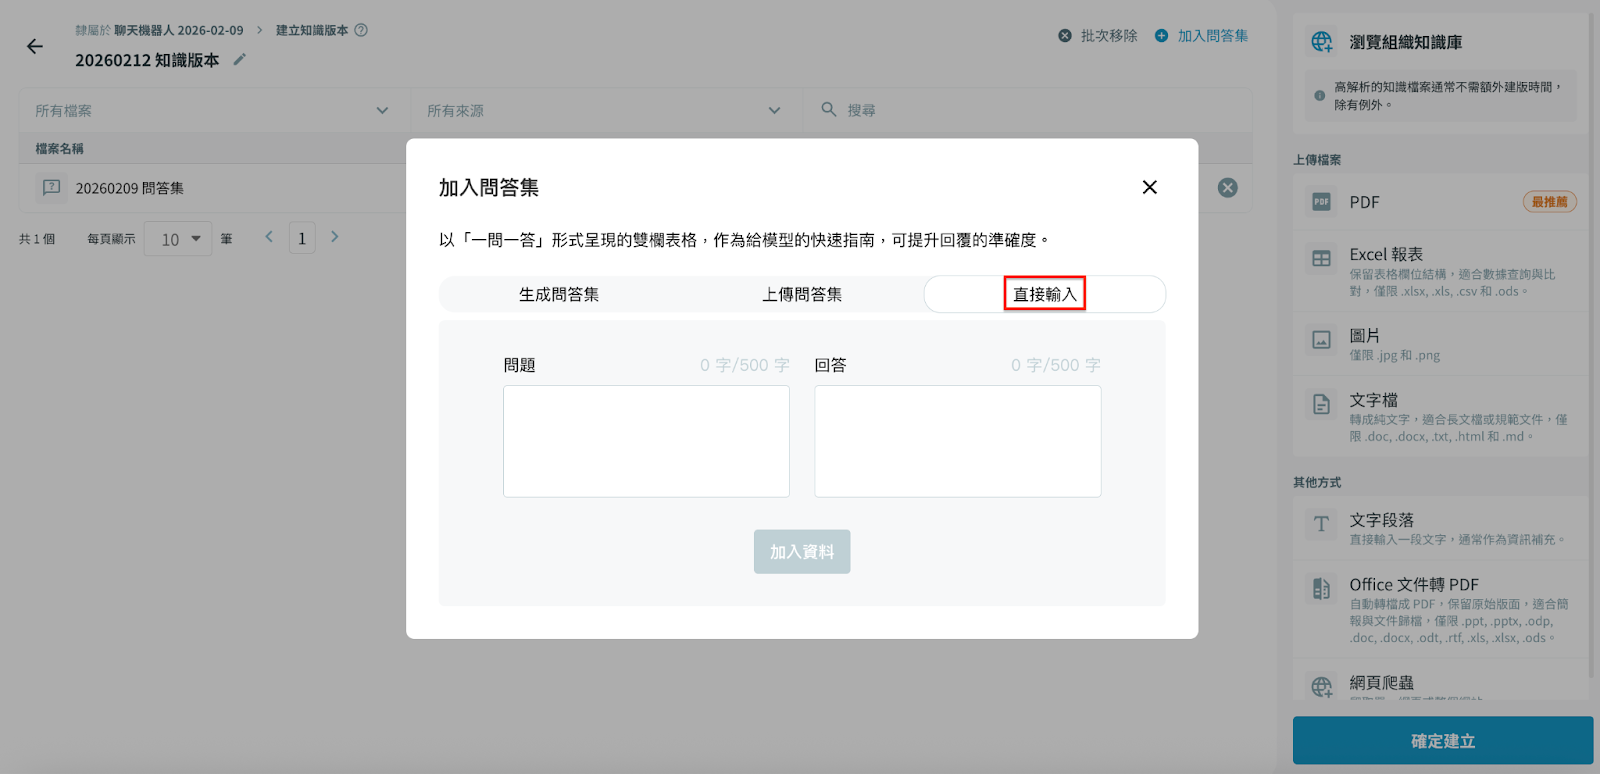Click the help icon beside 建立知識版本
Screen dimensions: 1600x774
click(x=361, y=30)
